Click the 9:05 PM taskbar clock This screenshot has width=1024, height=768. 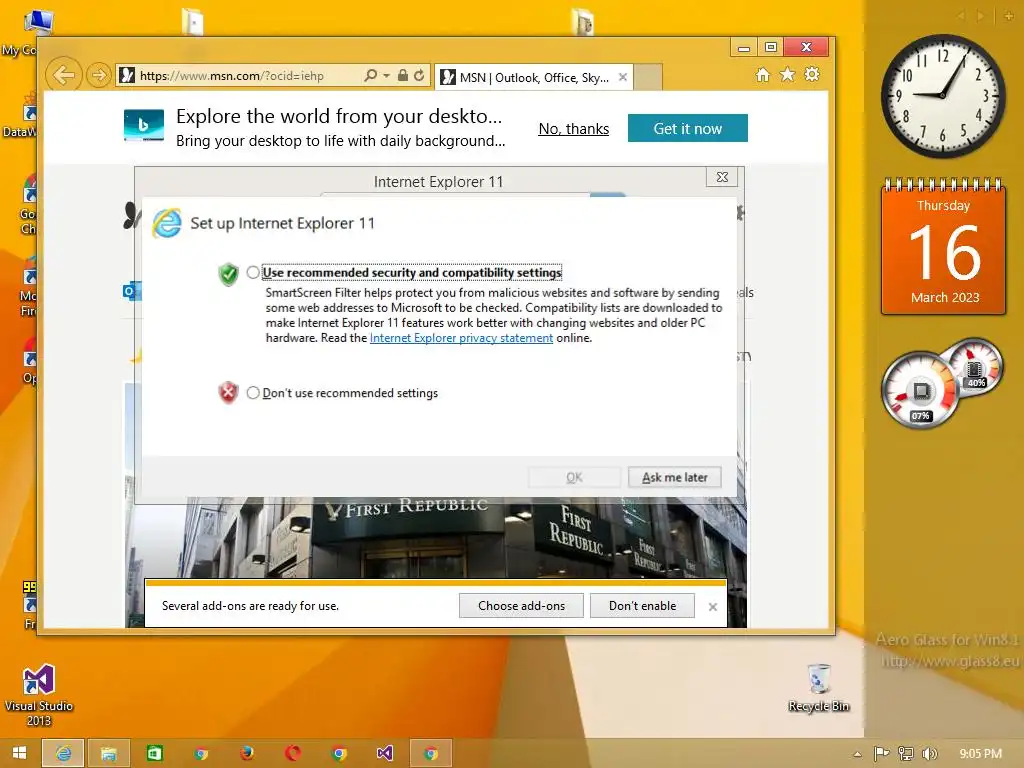(980, 754)
